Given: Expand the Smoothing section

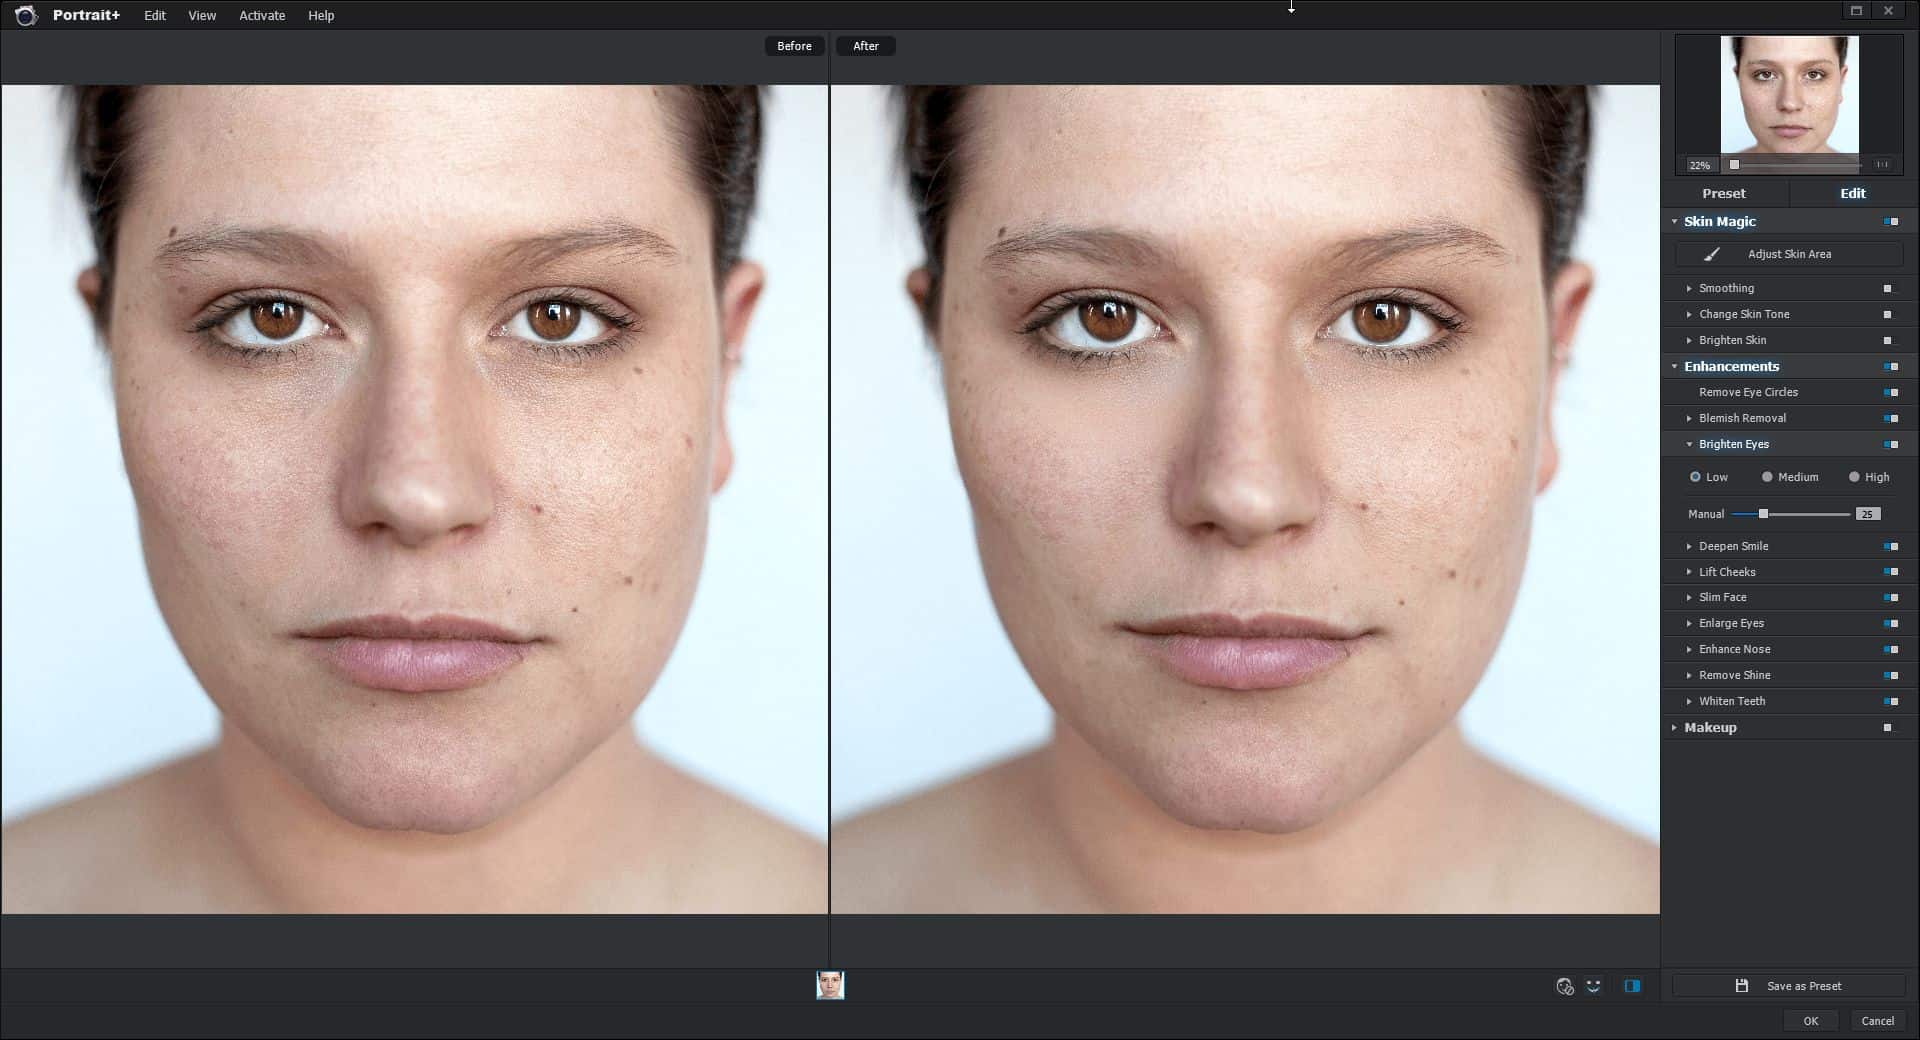Looking at the screenshot, I should pyautogui.click(x=1689, y=288).
